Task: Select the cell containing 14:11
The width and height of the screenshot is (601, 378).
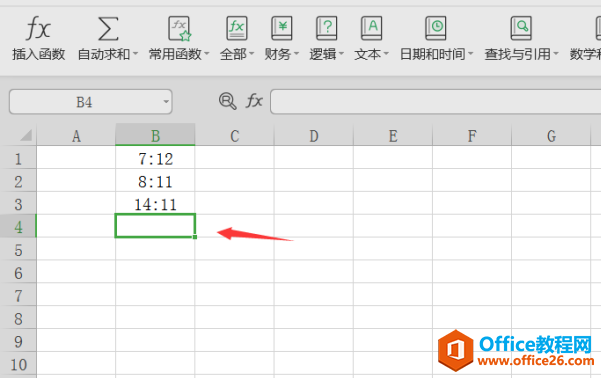Action: pyautogui.click(x=155, y=203)
